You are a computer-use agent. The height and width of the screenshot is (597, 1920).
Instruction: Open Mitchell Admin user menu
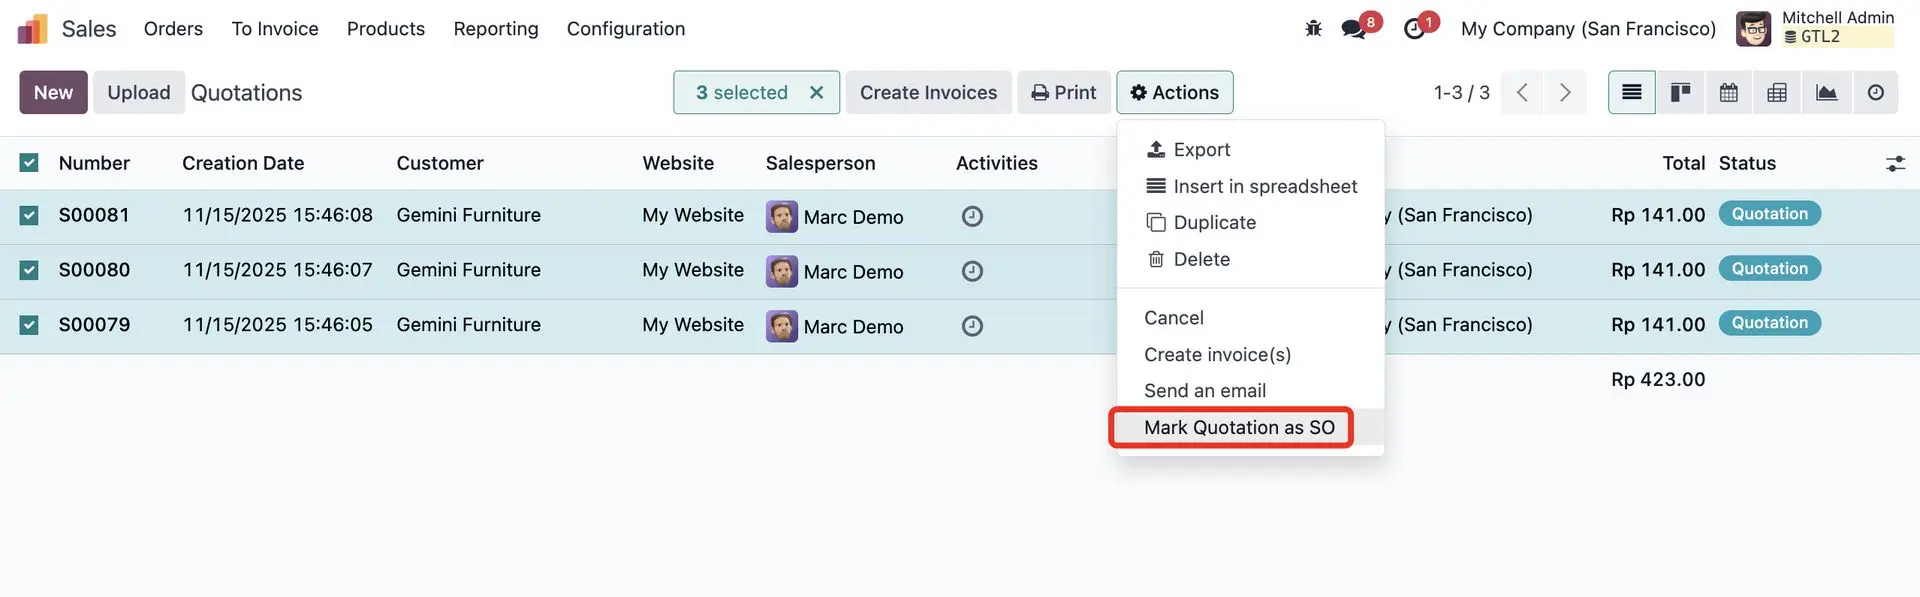tap(1815, 28)
